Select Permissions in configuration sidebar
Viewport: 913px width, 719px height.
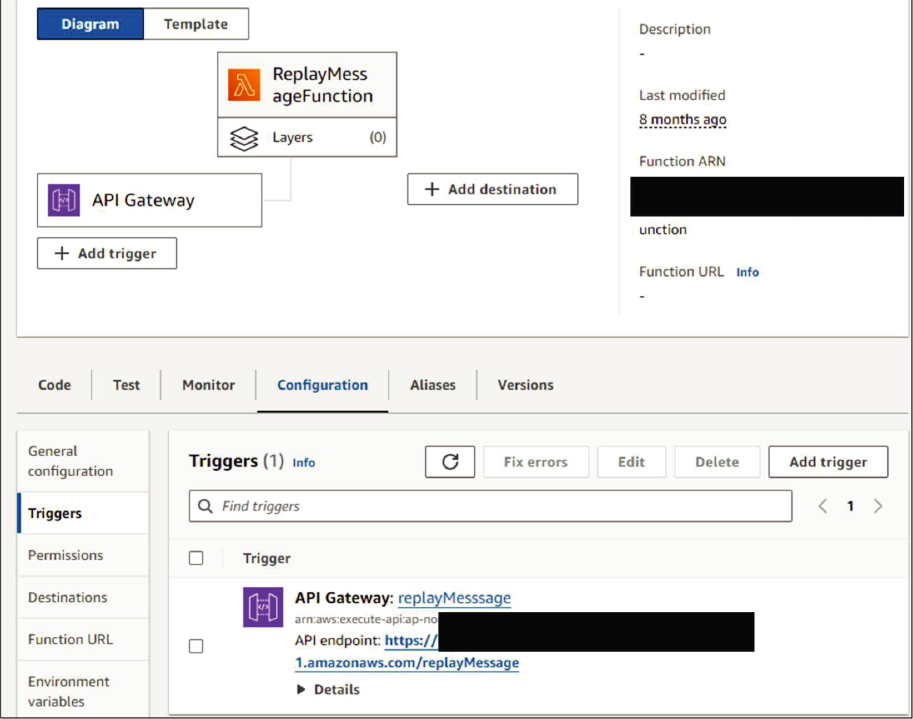click(65, 555)
